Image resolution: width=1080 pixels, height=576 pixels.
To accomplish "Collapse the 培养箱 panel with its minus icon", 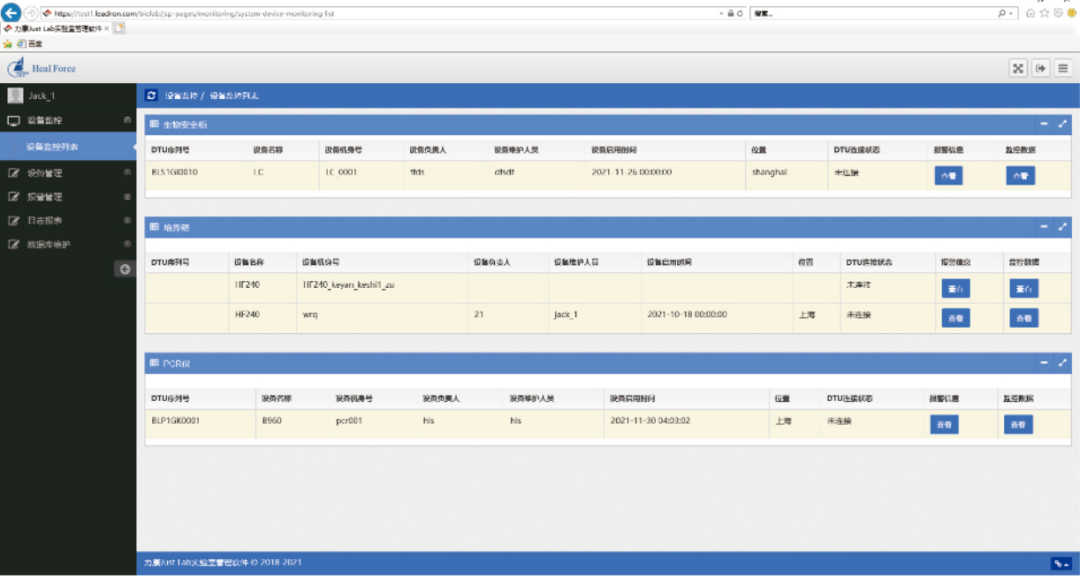I will (1044, 226).
